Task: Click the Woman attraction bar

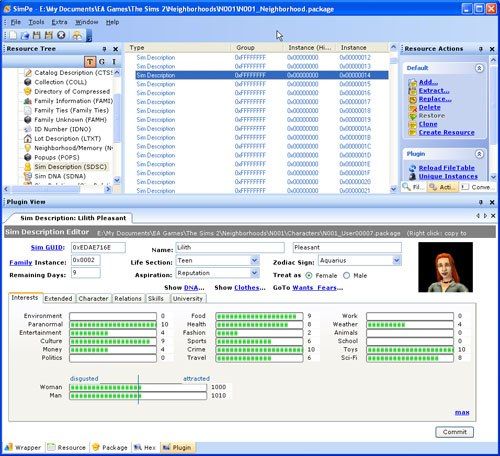Action: point(138,387)
